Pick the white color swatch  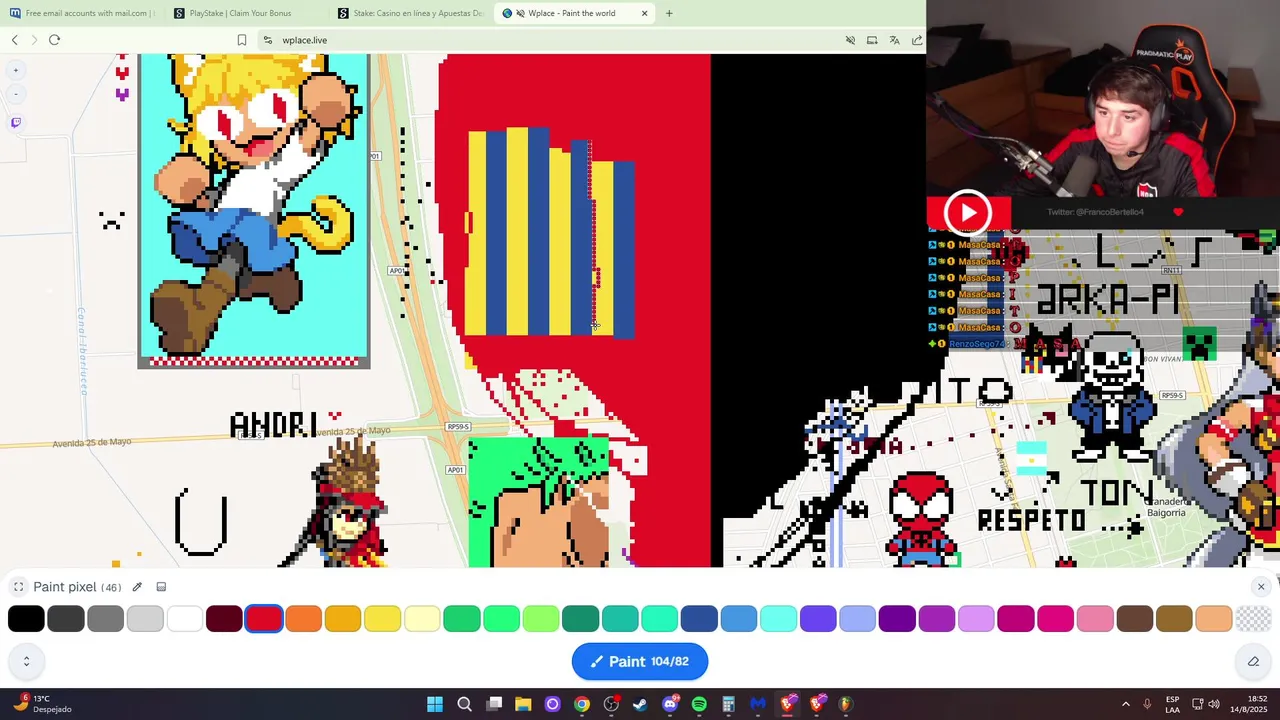point(185,619)
